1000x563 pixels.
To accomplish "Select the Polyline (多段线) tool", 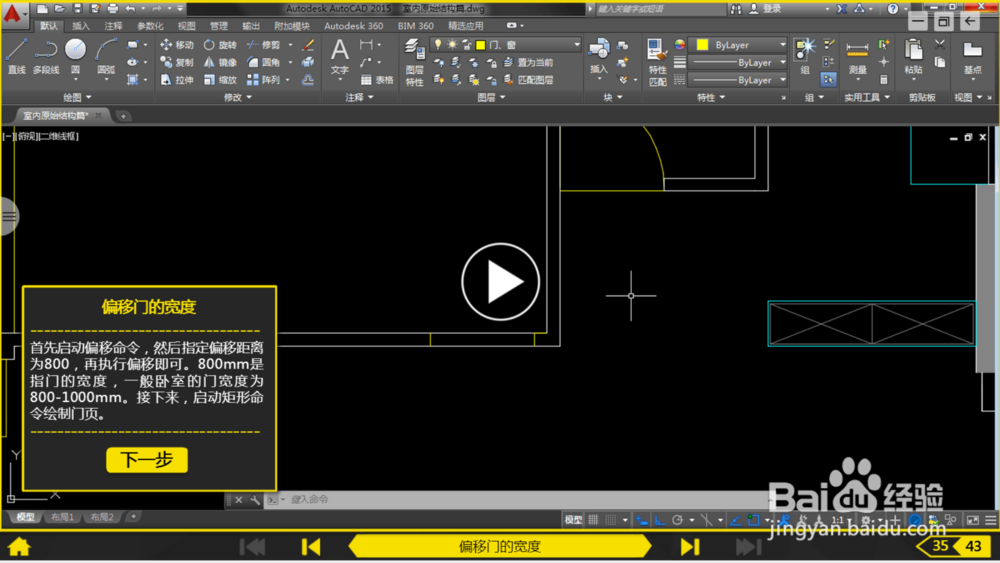I will 46,56.
